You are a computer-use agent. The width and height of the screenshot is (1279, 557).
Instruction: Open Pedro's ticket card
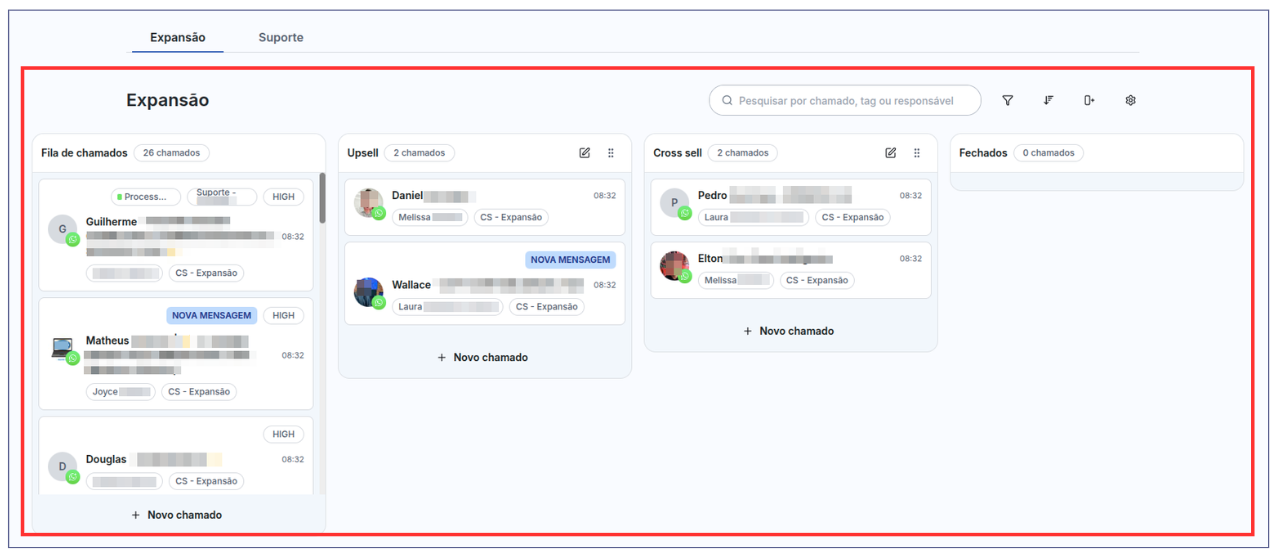pyautogui.click(x=790, y=207)
